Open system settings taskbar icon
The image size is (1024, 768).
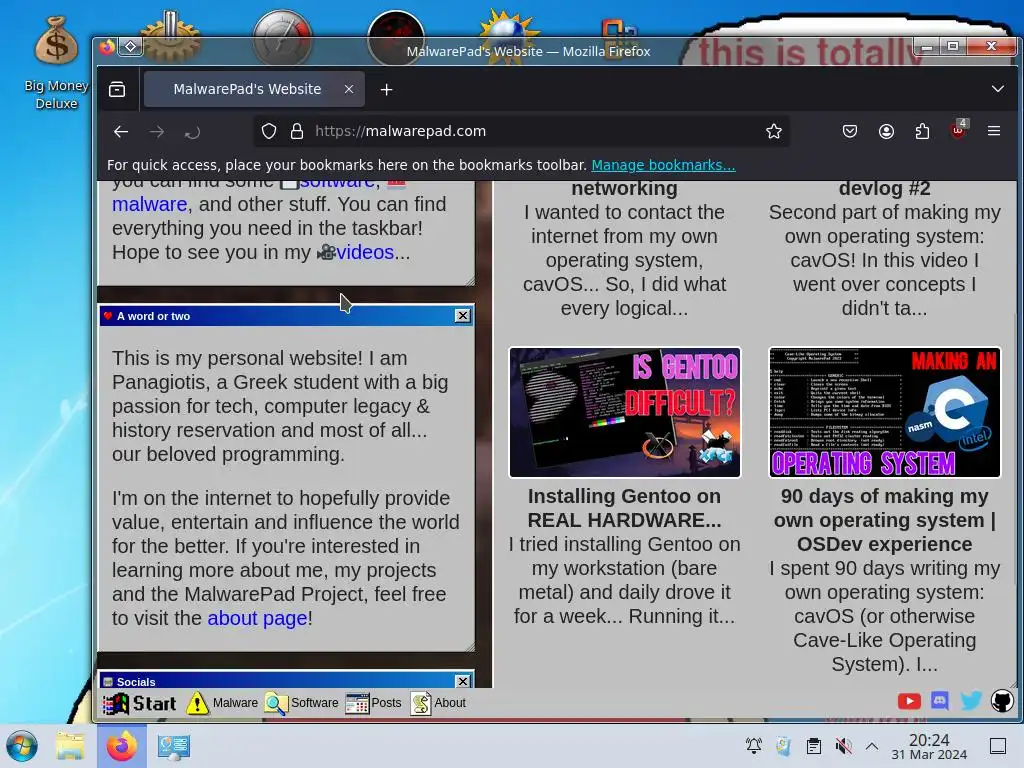174,746
